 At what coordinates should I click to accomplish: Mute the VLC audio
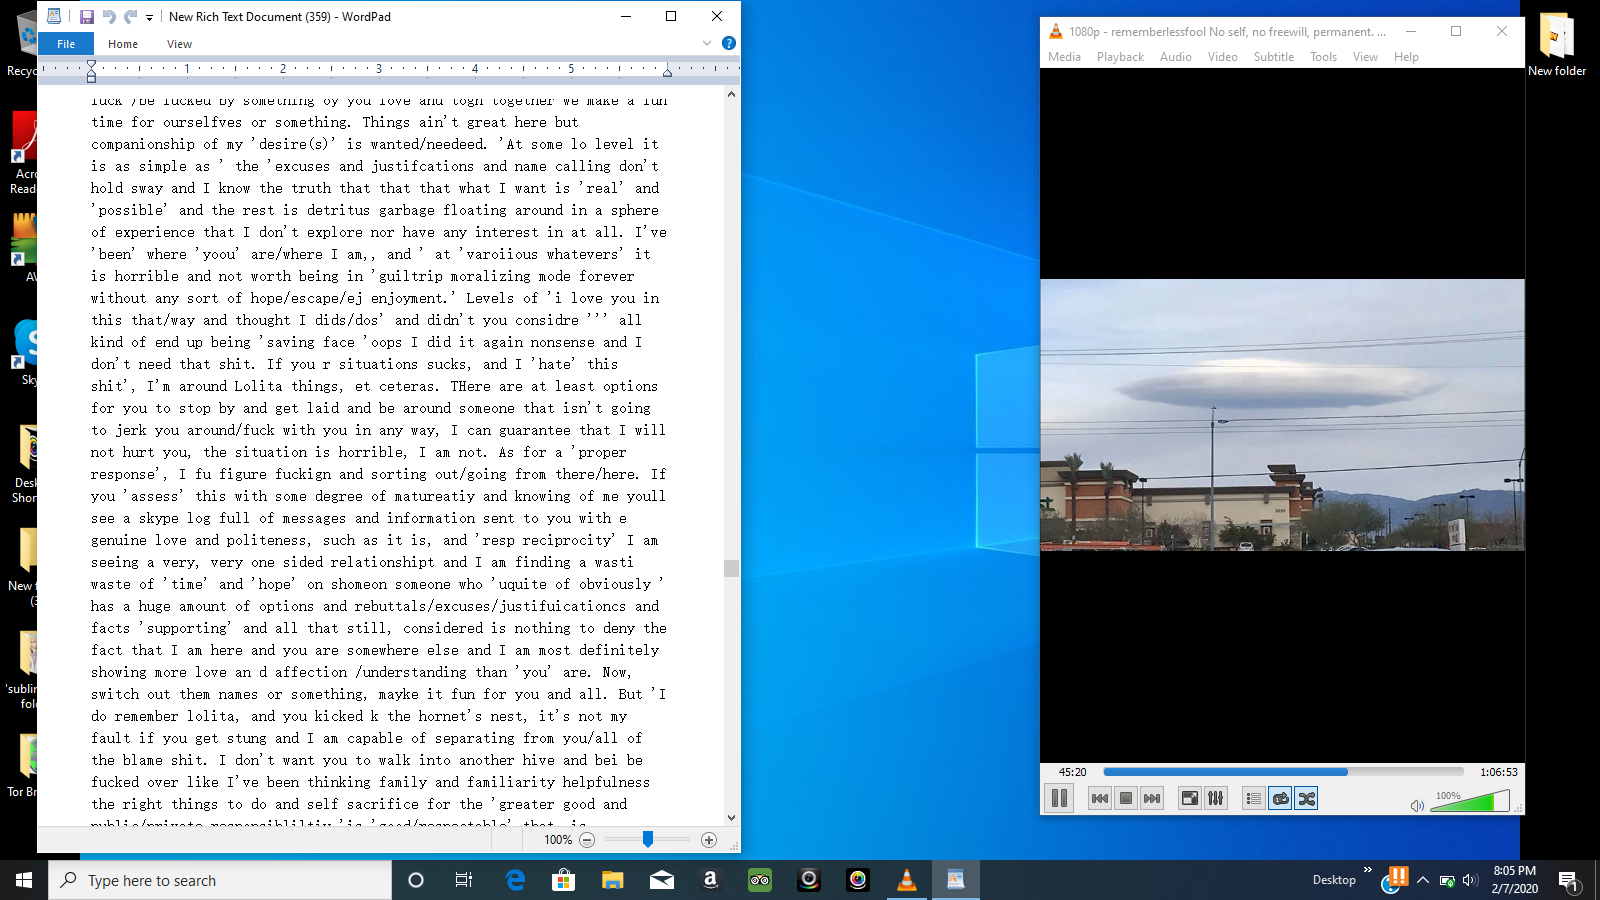point(1417,805)
